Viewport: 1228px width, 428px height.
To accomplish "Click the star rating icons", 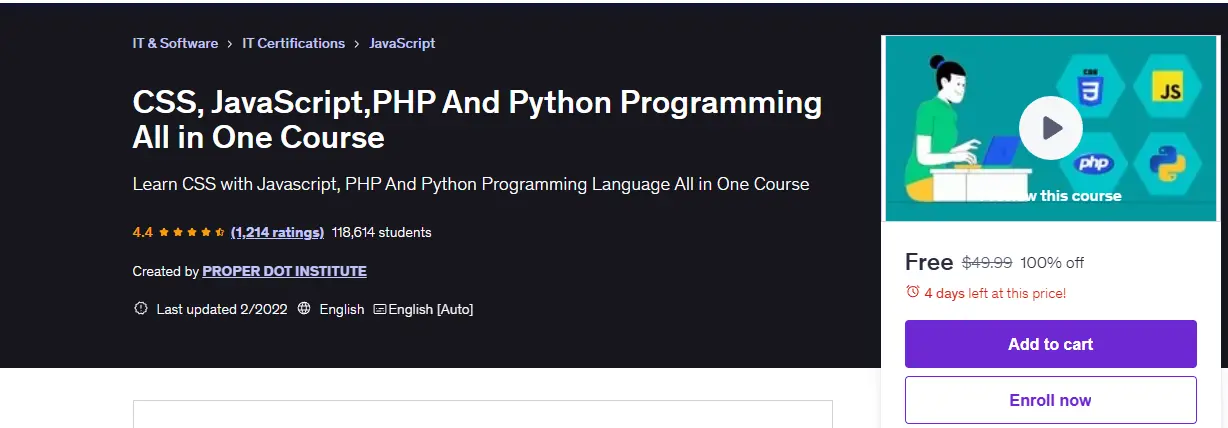I will pos(192,232).
